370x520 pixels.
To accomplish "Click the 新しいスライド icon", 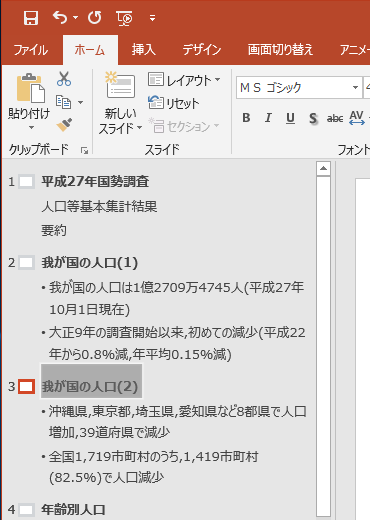I will [120, 85].
